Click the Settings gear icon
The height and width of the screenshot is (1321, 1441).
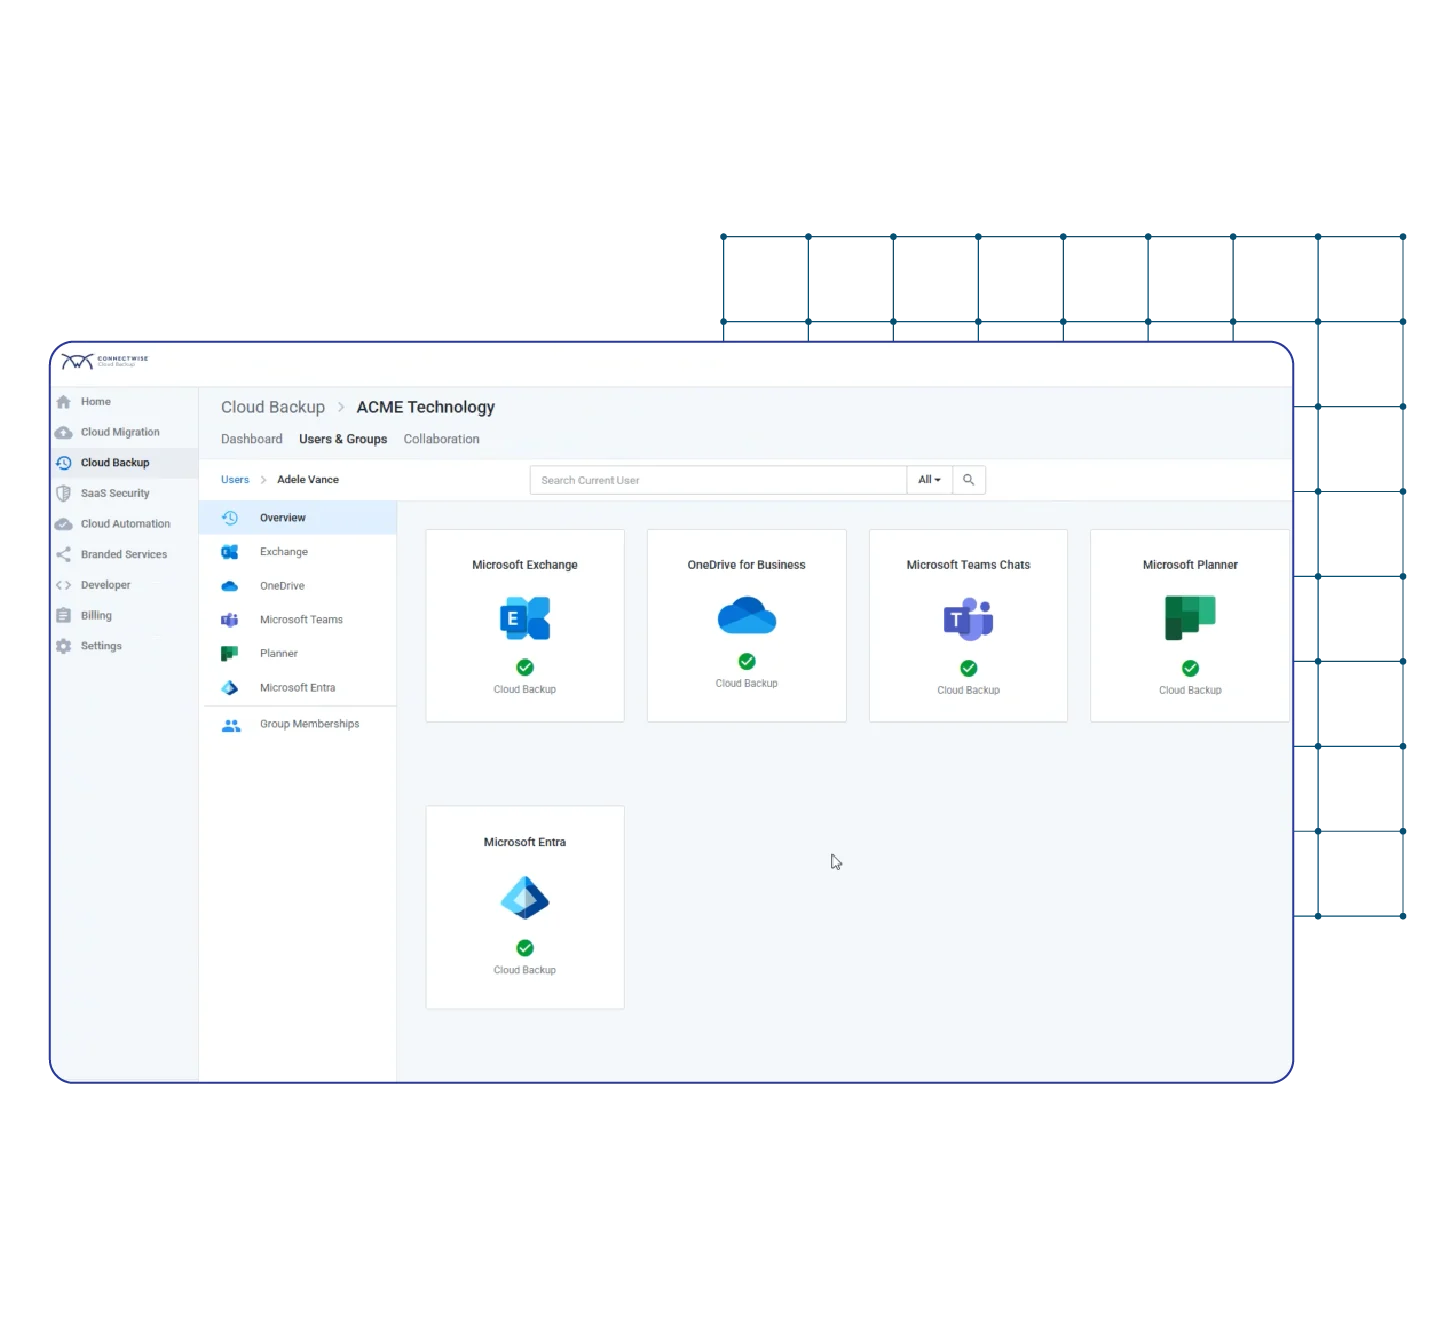(x=64, y=647)
